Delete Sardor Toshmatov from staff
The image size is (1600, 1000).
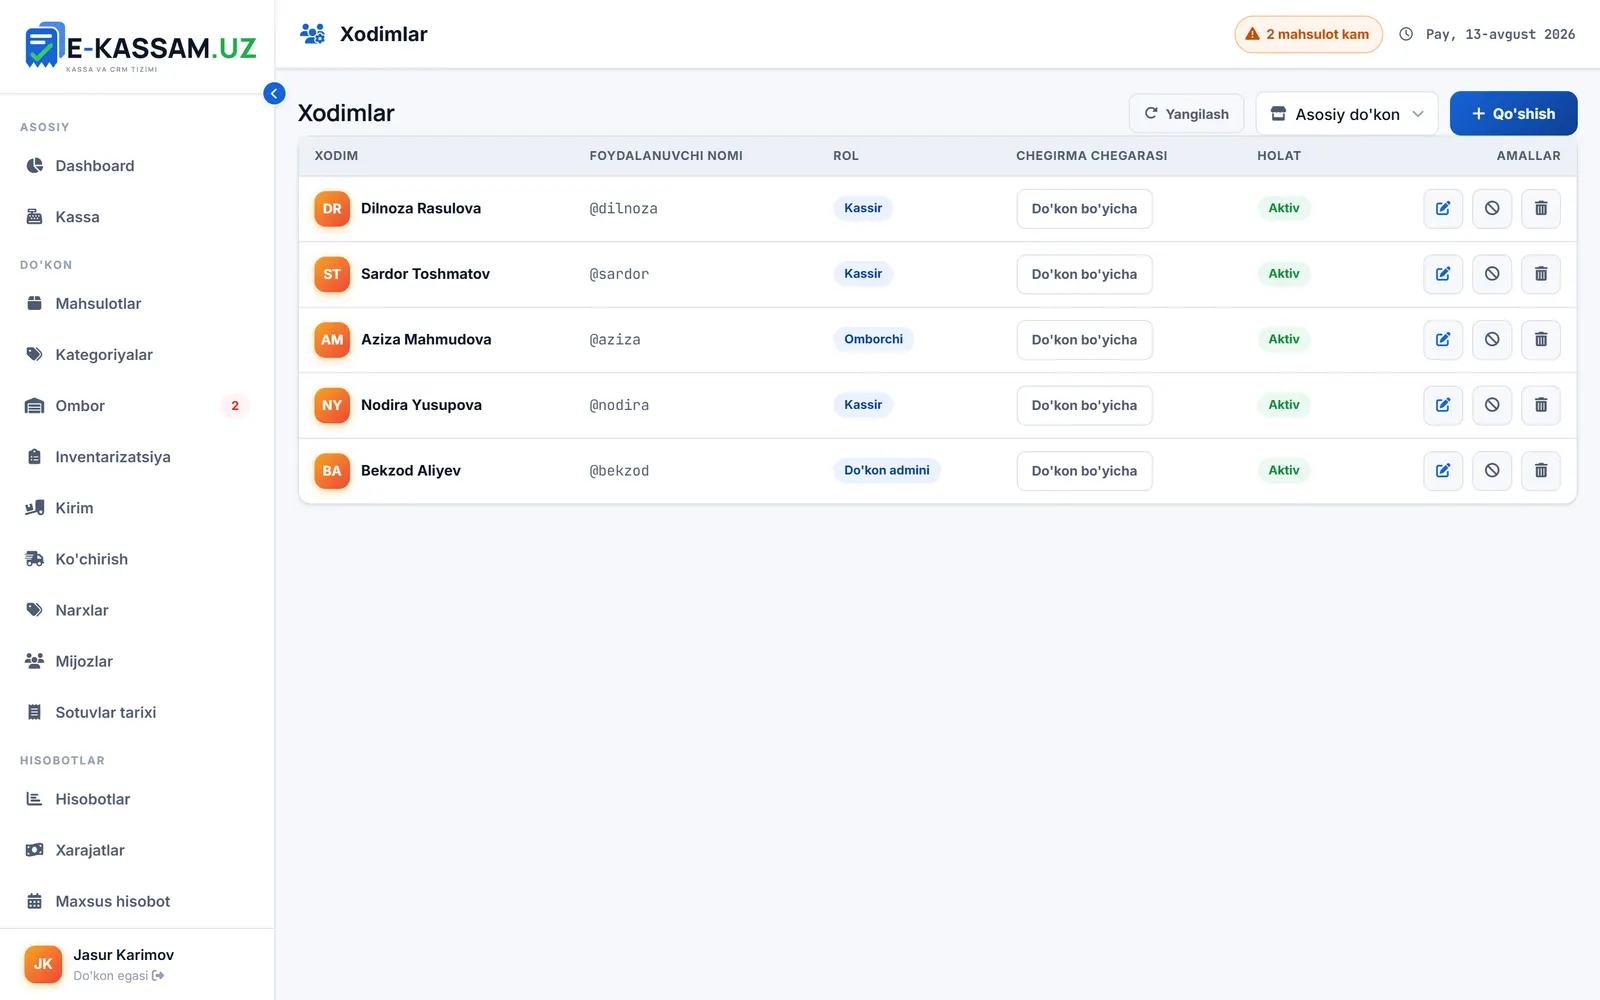pyautogui.click(x=1541, y=274)
